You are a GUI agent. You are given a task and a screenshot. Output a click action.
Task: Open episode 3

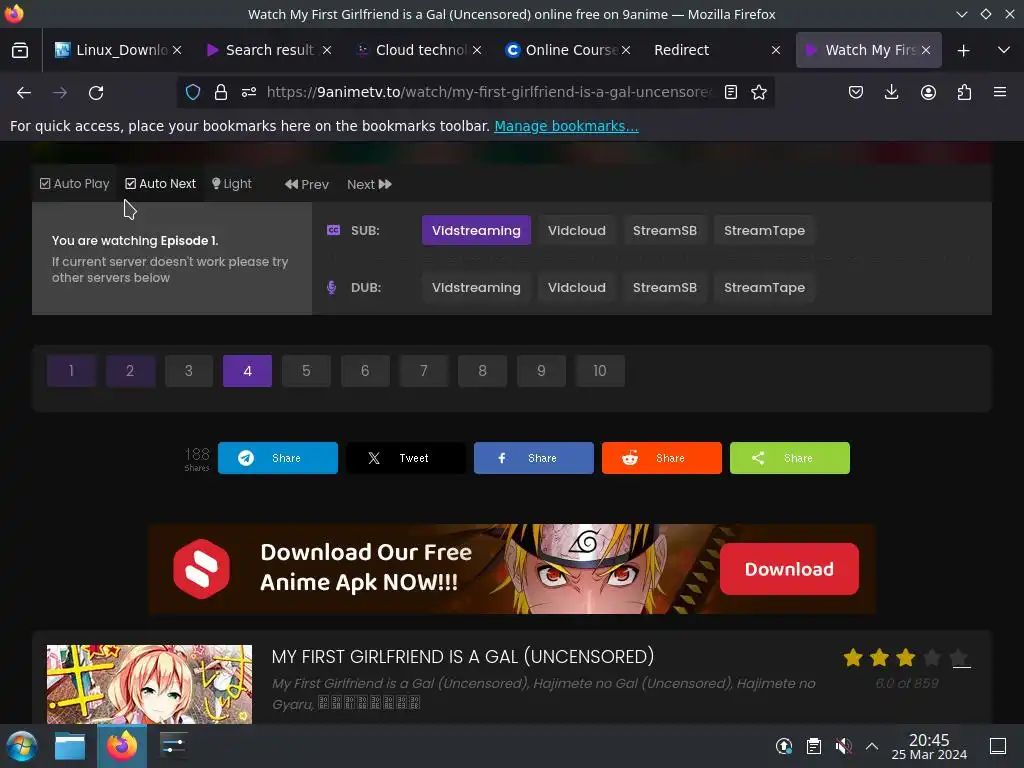click(x=189, y=371)
